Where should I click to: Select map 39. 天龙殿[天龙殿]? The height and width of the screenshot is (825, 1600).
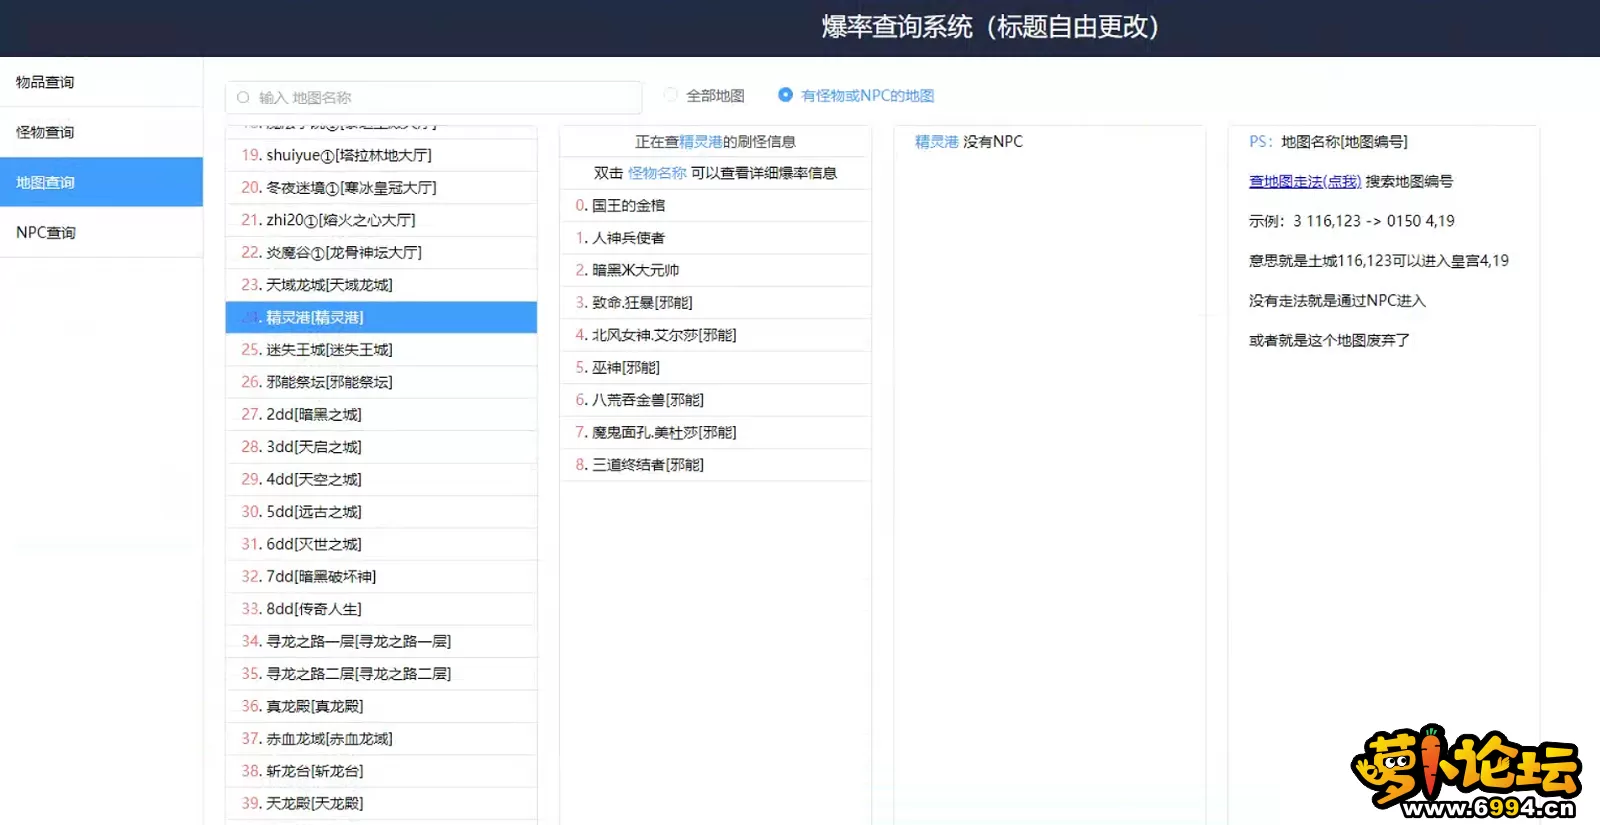pos(381,803)
